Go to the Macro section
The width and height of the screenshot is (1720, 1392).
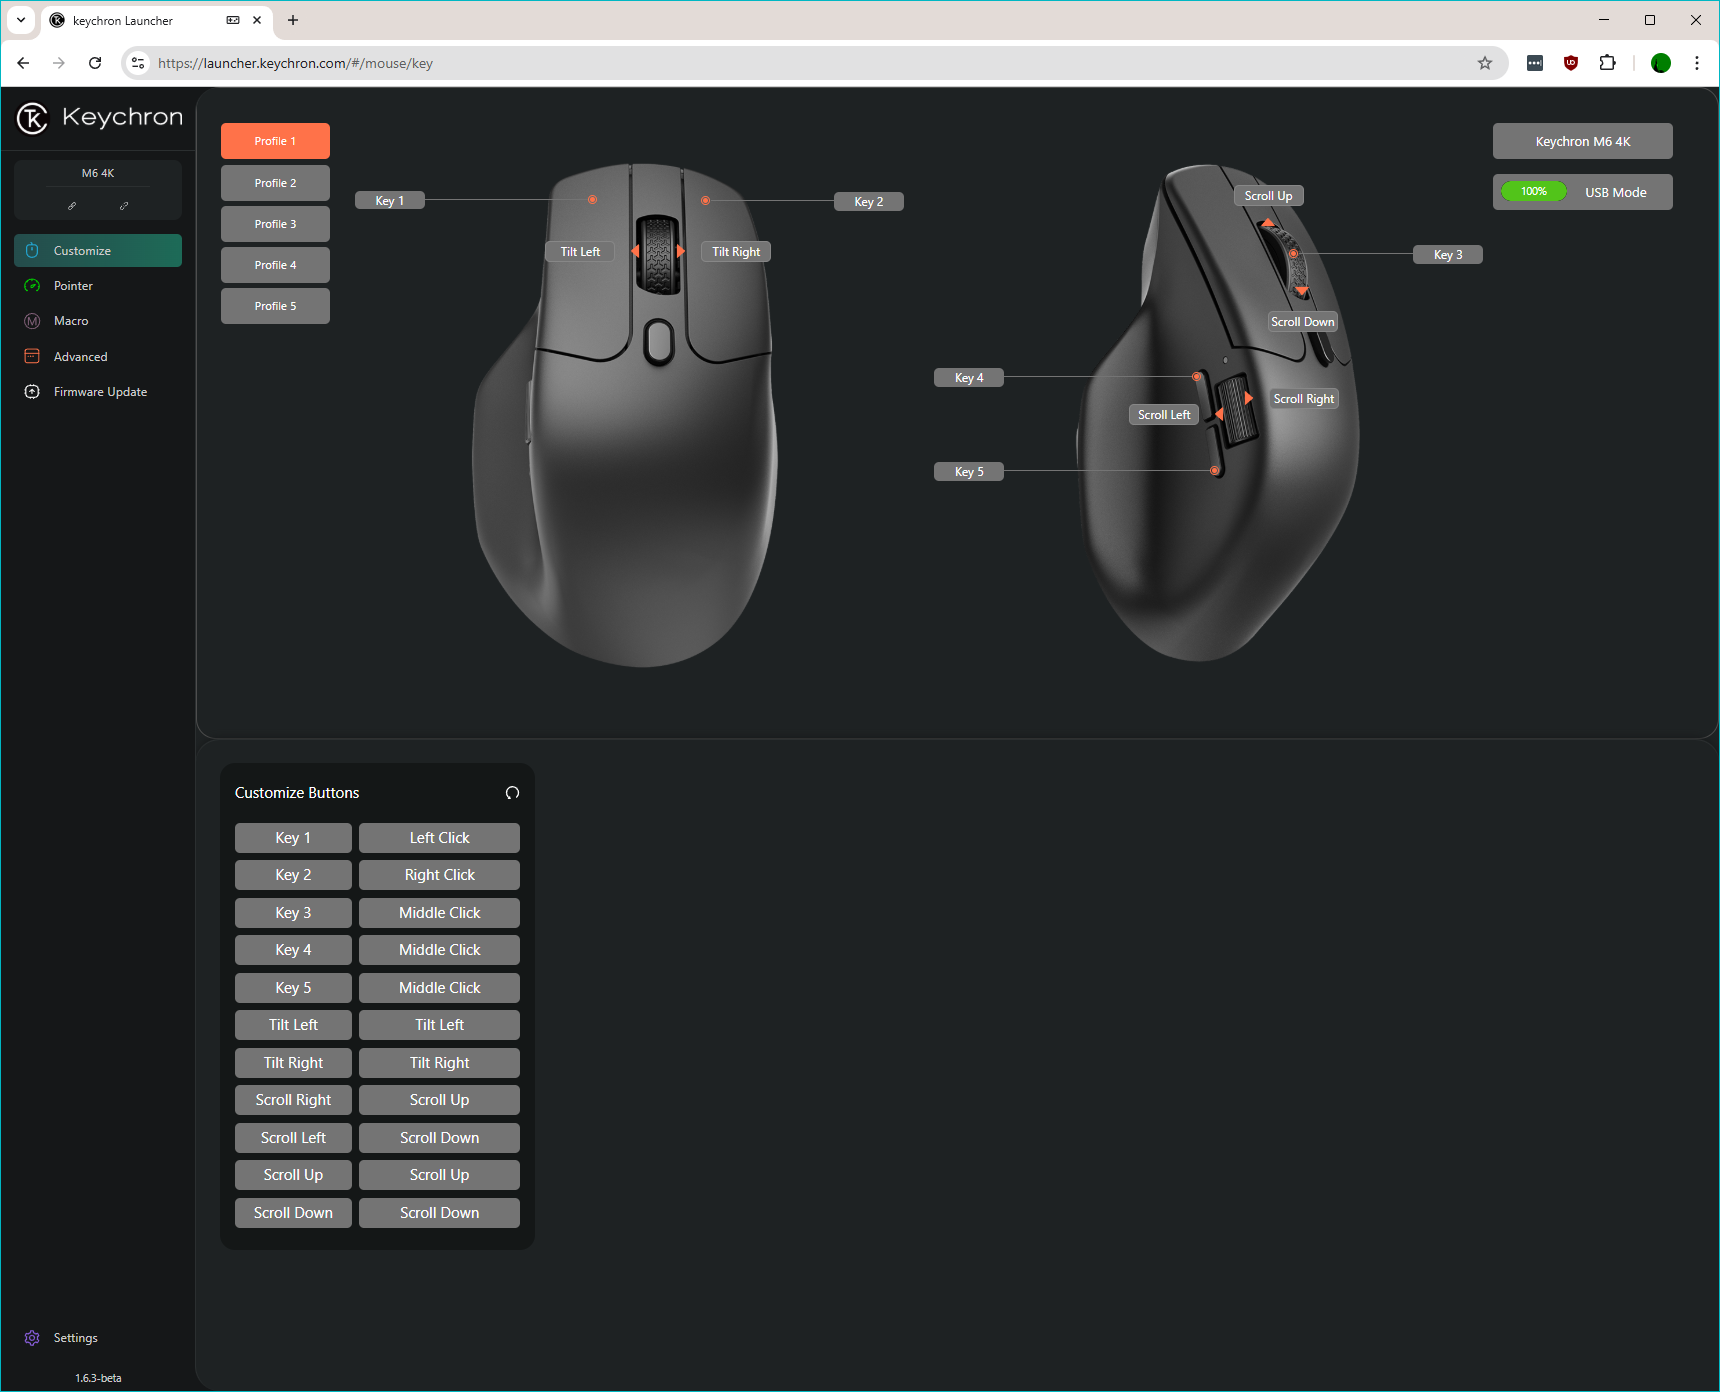tap(71, 321)
